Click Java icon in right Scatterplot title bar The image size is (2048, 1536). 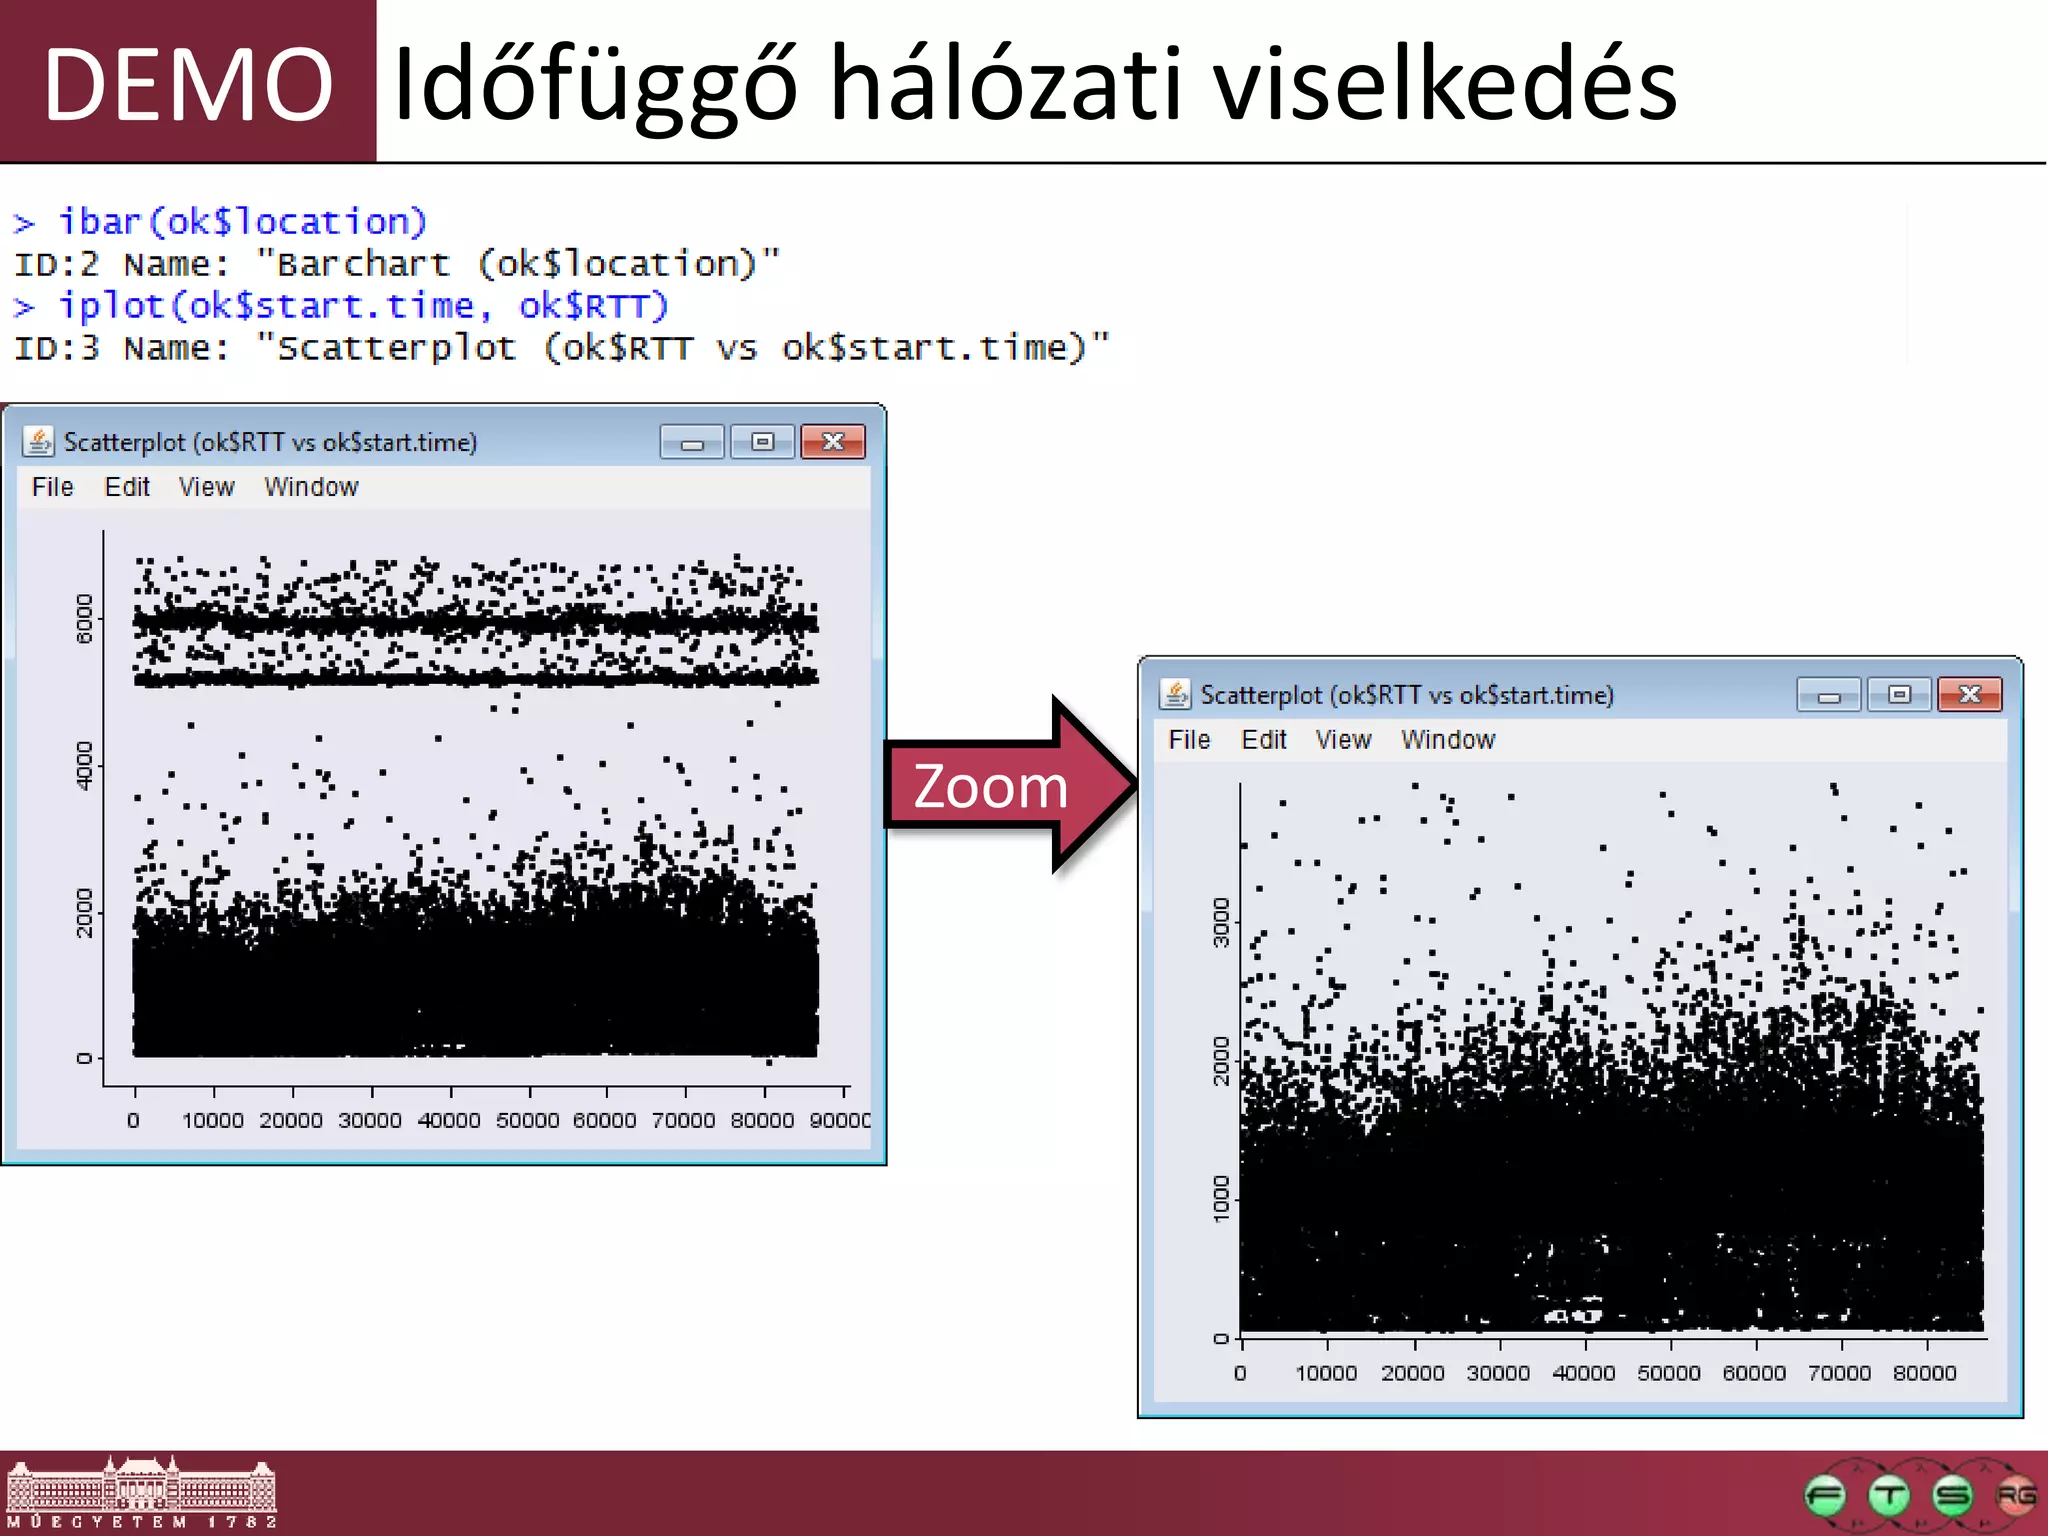click(1175, 694)
